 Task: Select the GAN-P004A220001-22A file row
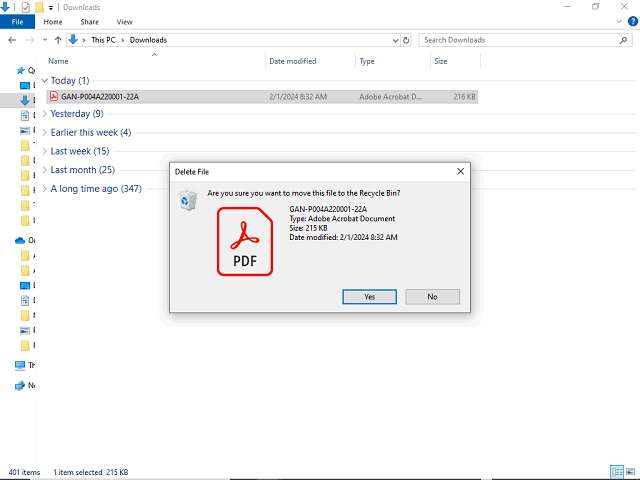pyautogui.click(x=262, y=97)
